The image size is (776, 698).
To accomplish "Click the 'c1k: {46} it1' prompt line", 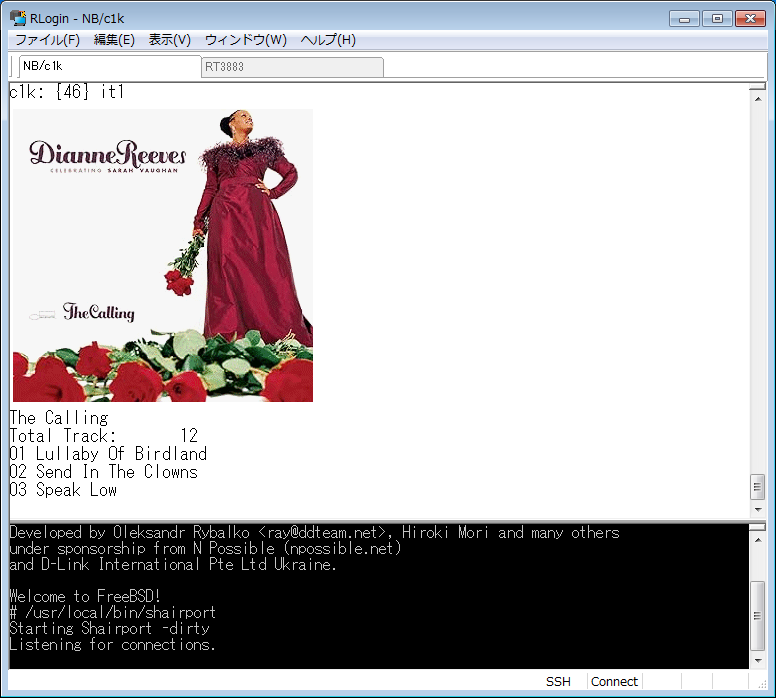I will tap(67, 92).
